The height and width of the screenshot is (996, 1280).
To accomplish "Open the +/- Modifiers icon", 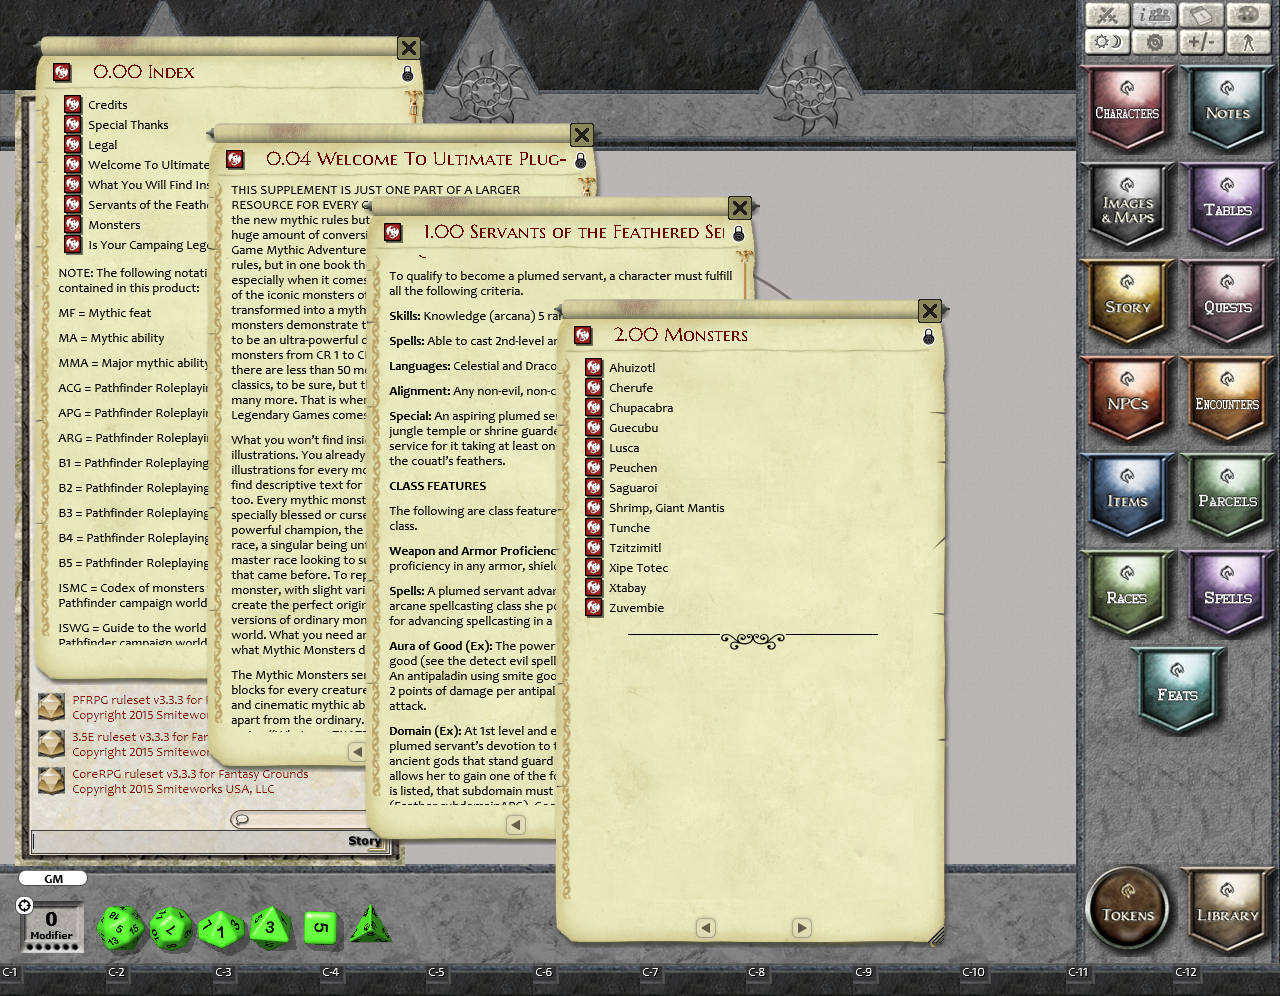I will click(x=1200, y=42).
